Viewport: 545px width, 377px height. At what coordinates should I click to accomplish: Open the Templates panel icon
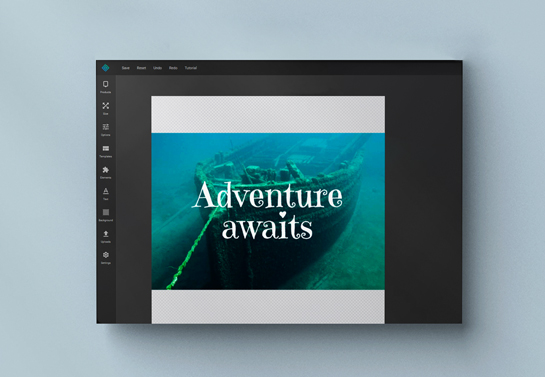click(x=106, y=148)
